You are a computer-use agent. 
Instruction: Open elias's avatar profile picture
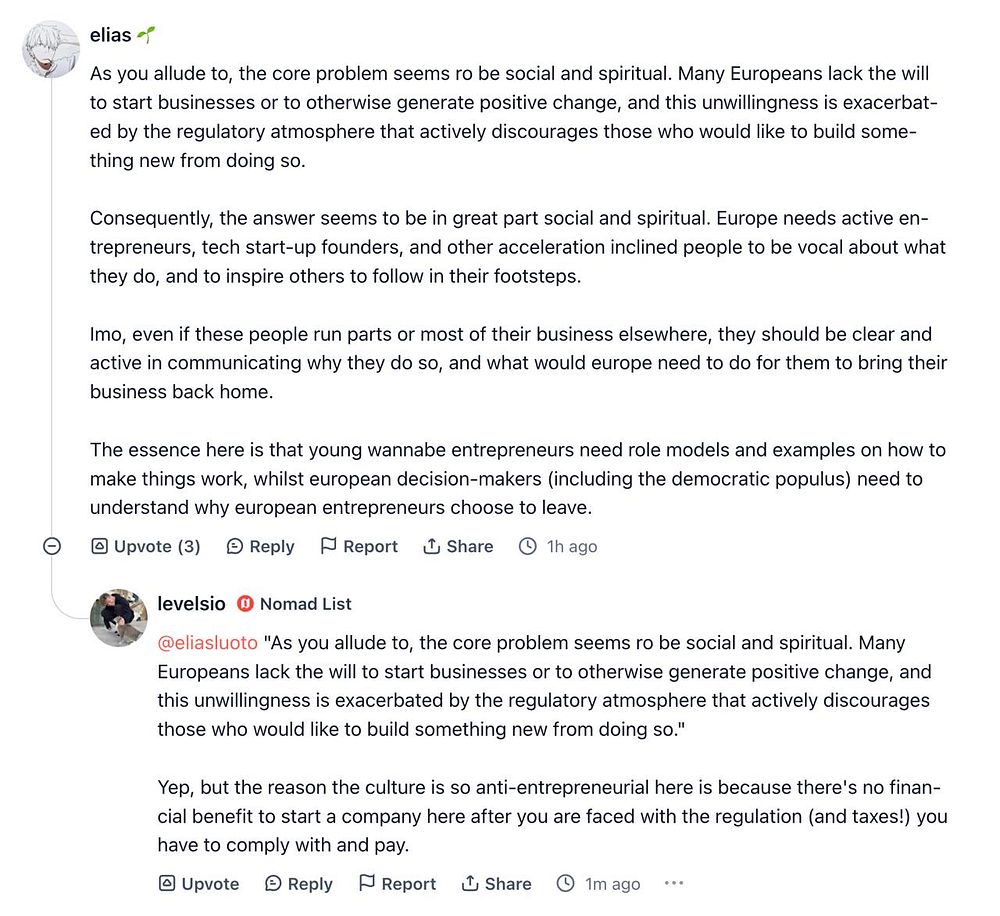tap(50, 49)
